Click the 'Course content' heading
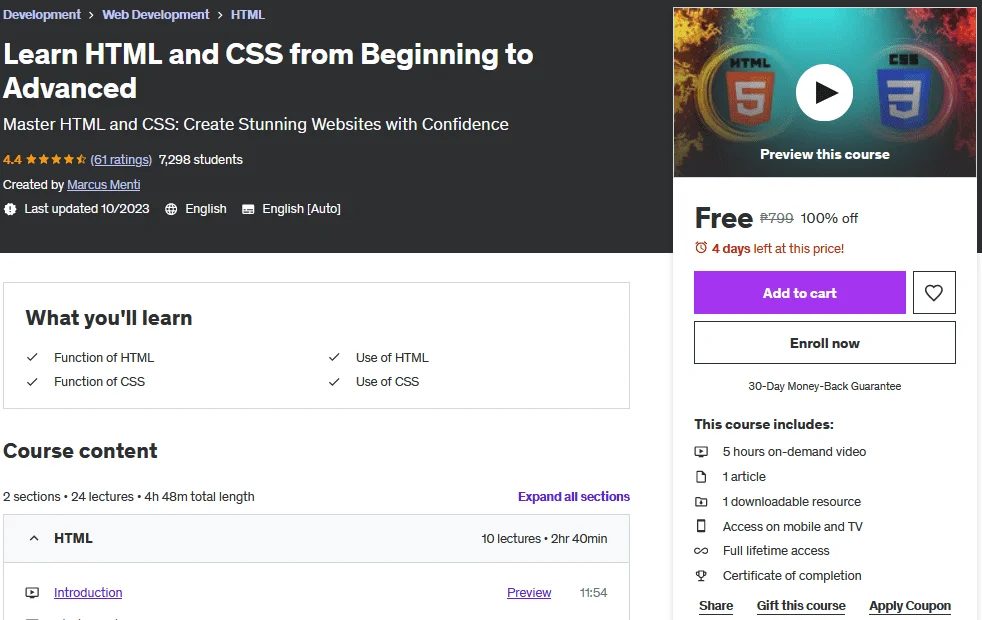The width and height of the screenshot is (982, 620). pyautogui.click(x=80, y=451)
